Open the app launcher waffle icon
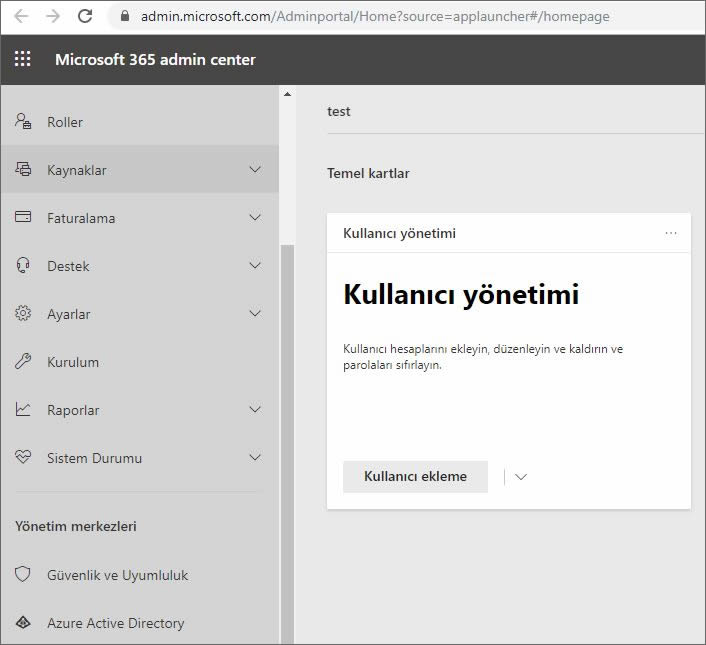Image resolution: width=706 pixels, height=645 pixels. (x=23, y=59)
